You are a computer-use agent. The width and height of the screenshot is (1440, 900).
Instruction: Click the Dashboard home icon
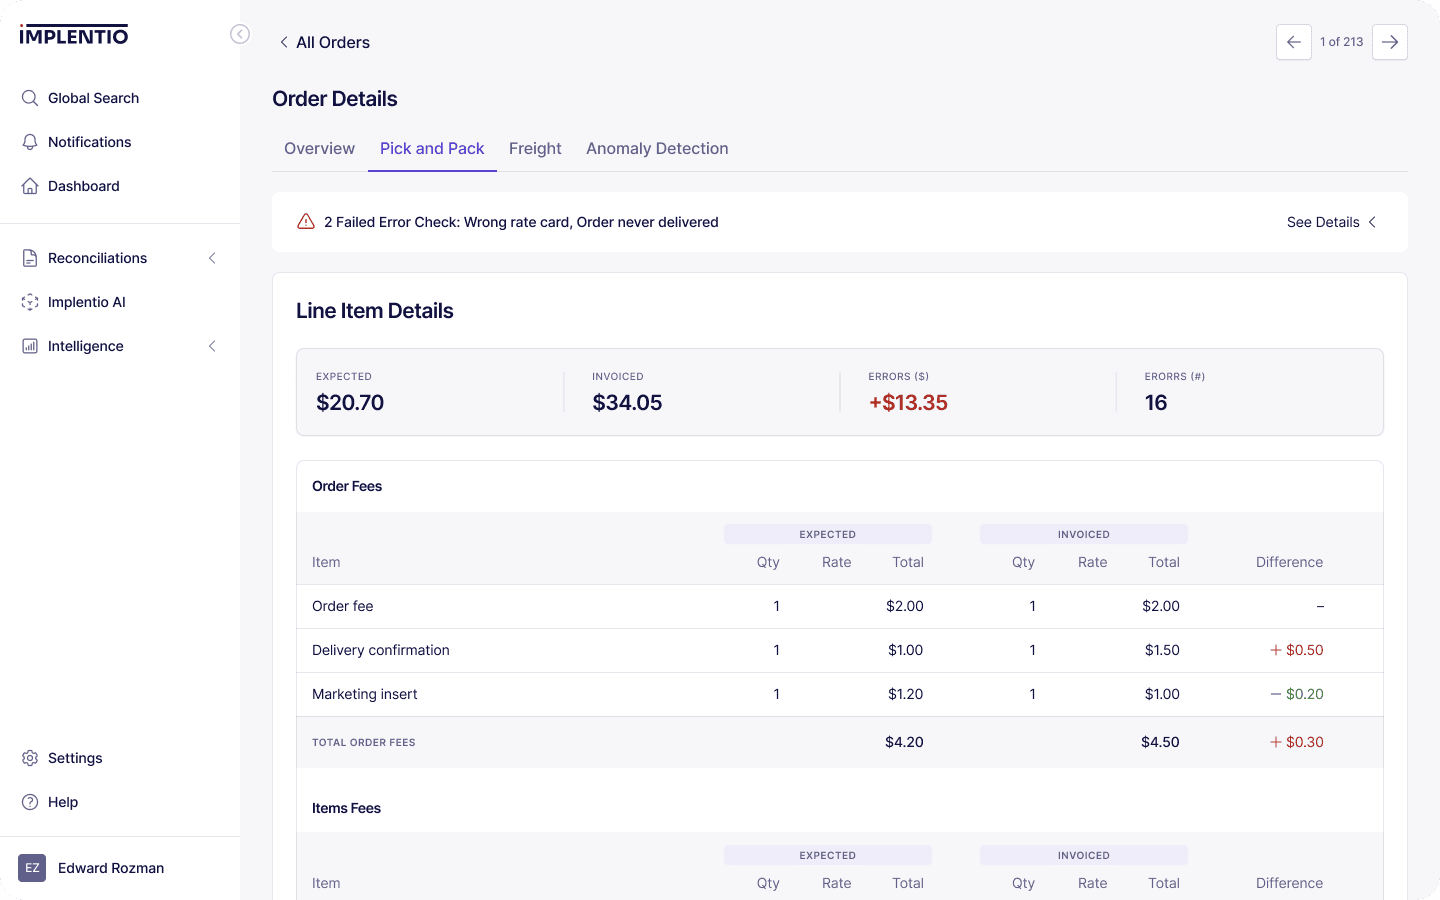click(x=30, y=186)
